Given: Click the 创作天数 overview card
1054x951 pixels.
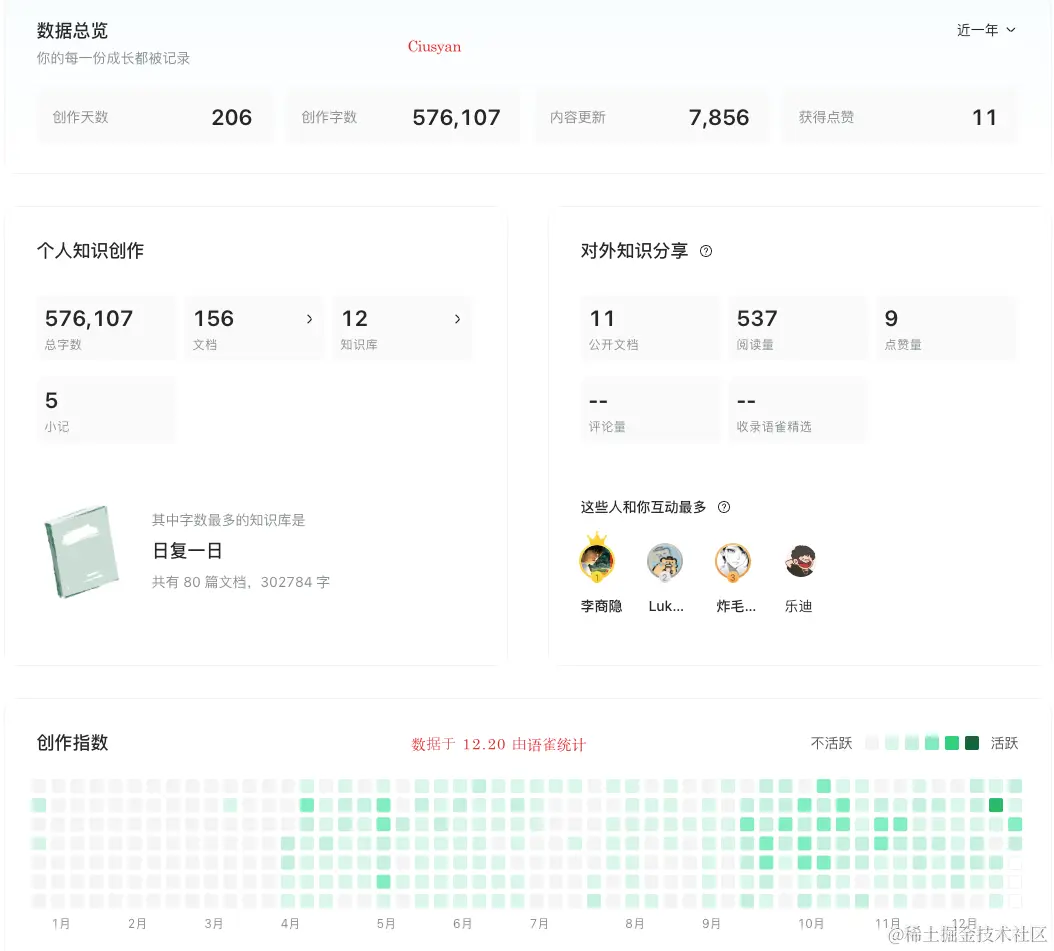Looking at the screenshot, I should point(155,116).
